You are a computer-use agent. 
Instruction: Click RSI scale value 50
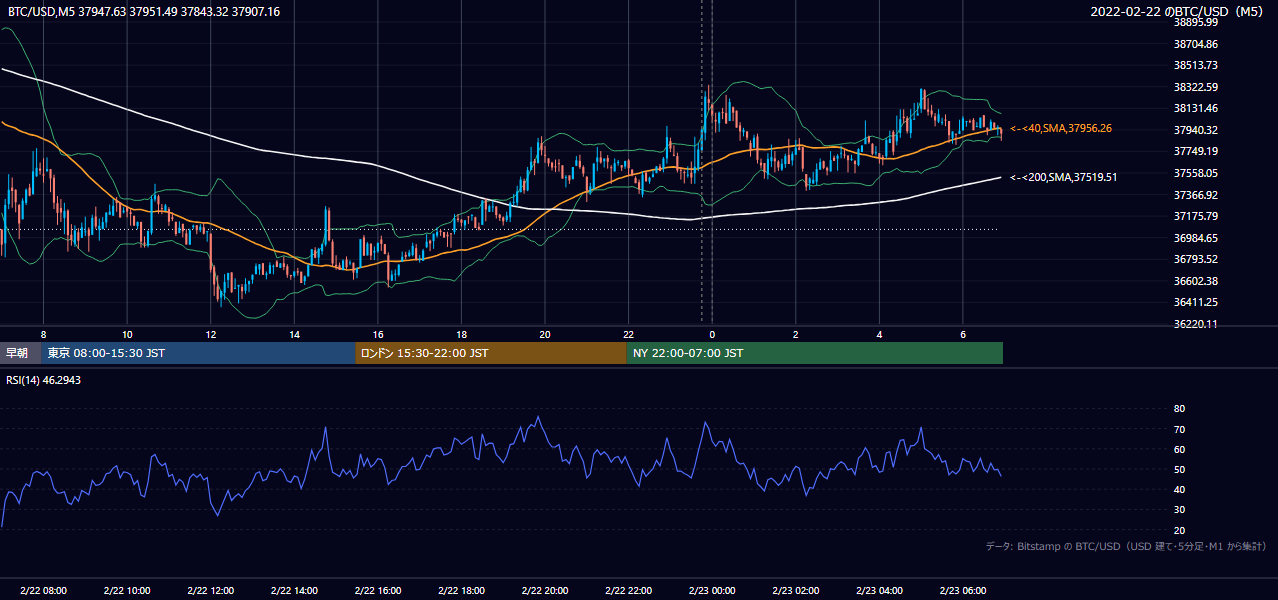click(1179, 469)
